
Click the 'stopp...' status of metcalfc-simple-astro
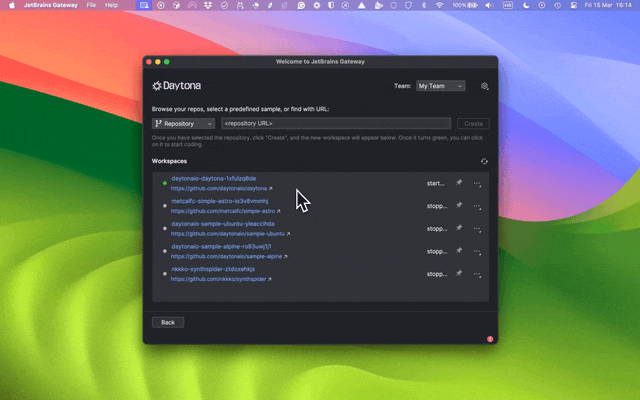pos(437,206)
